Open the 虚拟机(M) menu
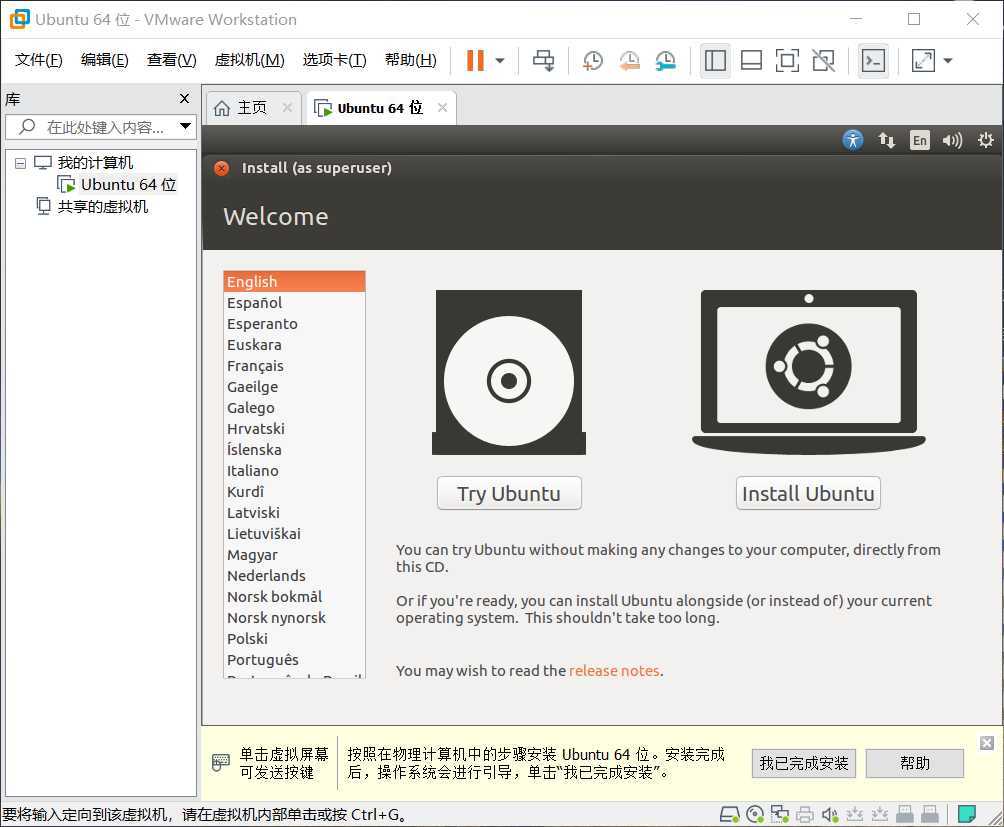 [249, 60]
